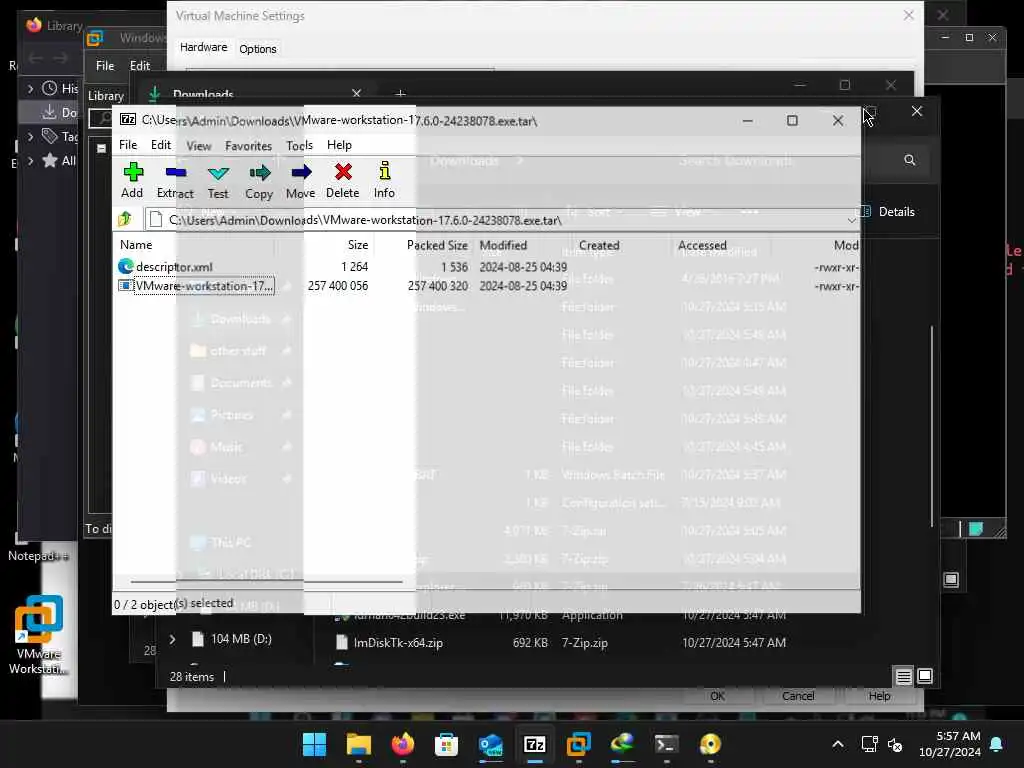Click OK in Virtual Machine Settings
This screenshot has width=1024, height=768.
(717, 696)
